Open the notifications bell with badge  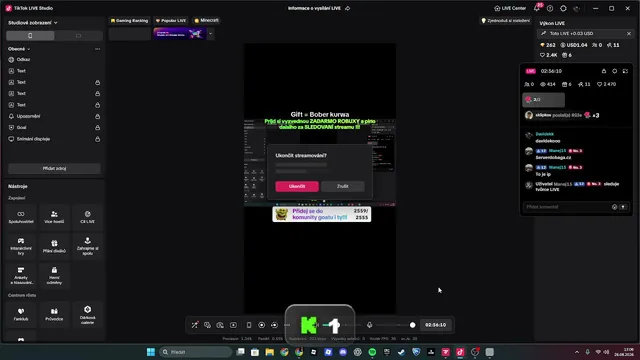[537, 8]
